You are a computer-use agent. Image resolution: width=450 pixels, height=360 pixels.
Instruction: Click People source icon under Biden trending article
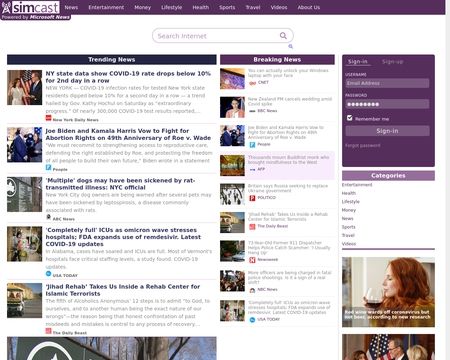coord(48,168)
